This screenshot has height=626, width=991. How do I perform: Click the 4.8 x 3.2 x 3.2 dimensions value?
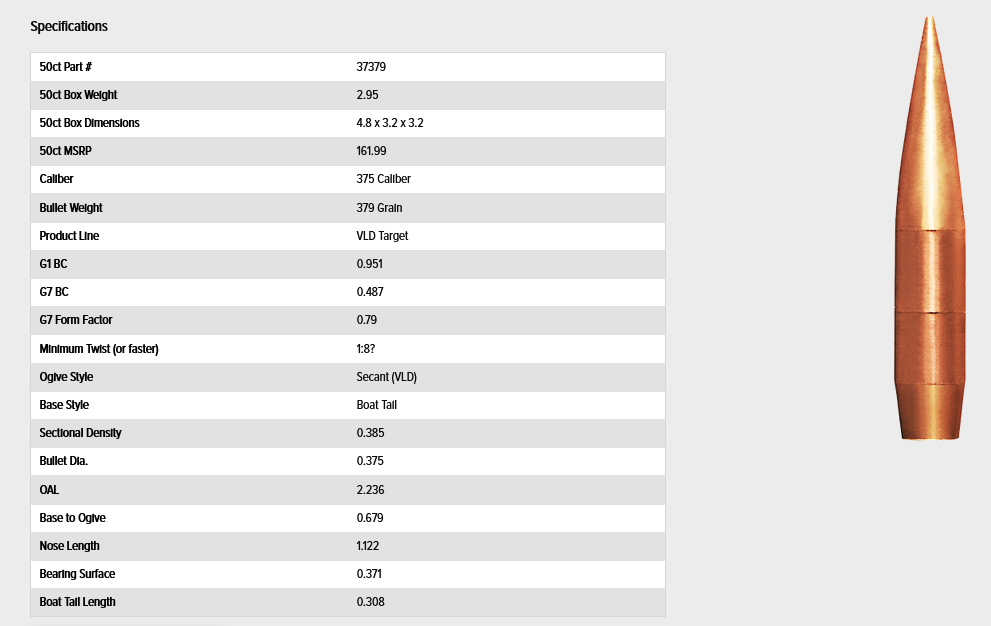click(397, 123)
